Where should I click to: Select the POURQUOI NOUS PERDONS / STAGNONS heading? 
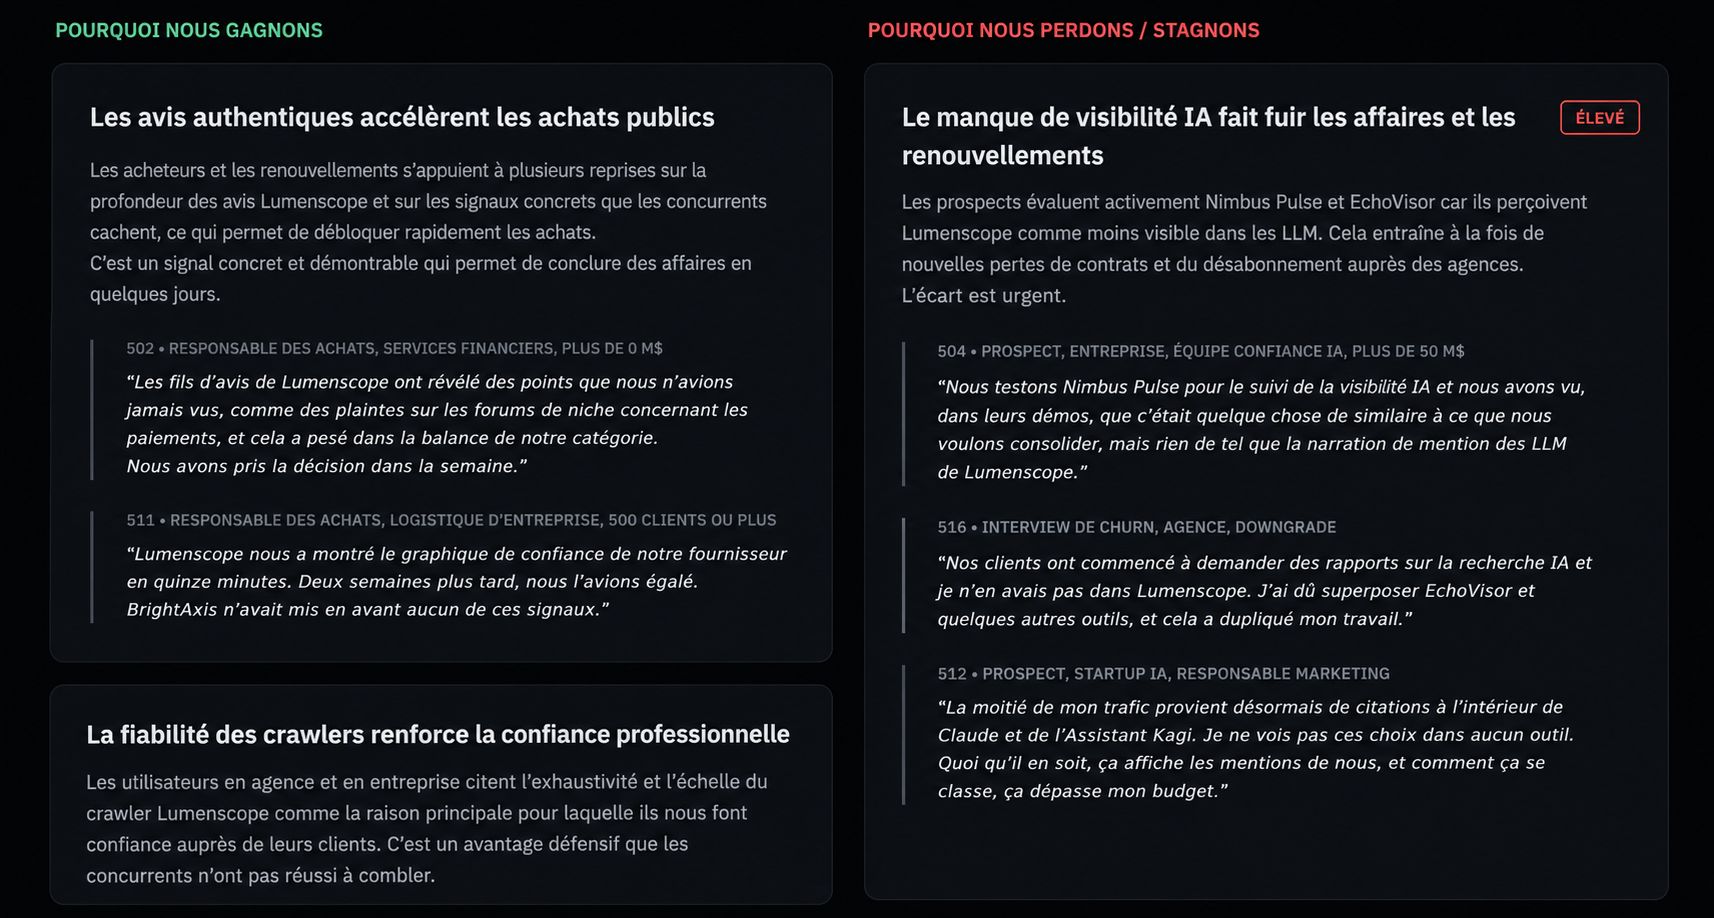[x=1063, y=30]
